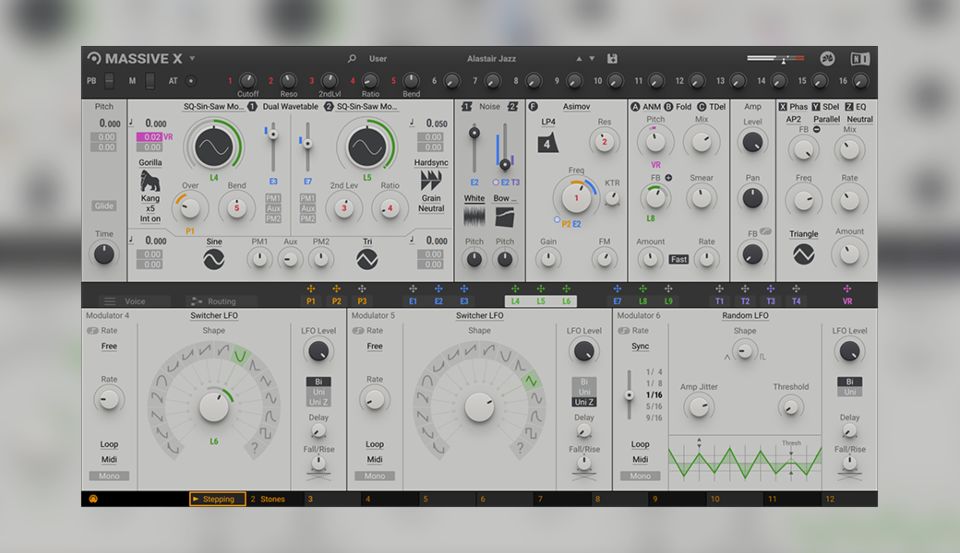The width and height of the screenshot is (960, 553).
Task: Click the Stepping performer slot
Action: pyautogui.click(x=217, y=499)
